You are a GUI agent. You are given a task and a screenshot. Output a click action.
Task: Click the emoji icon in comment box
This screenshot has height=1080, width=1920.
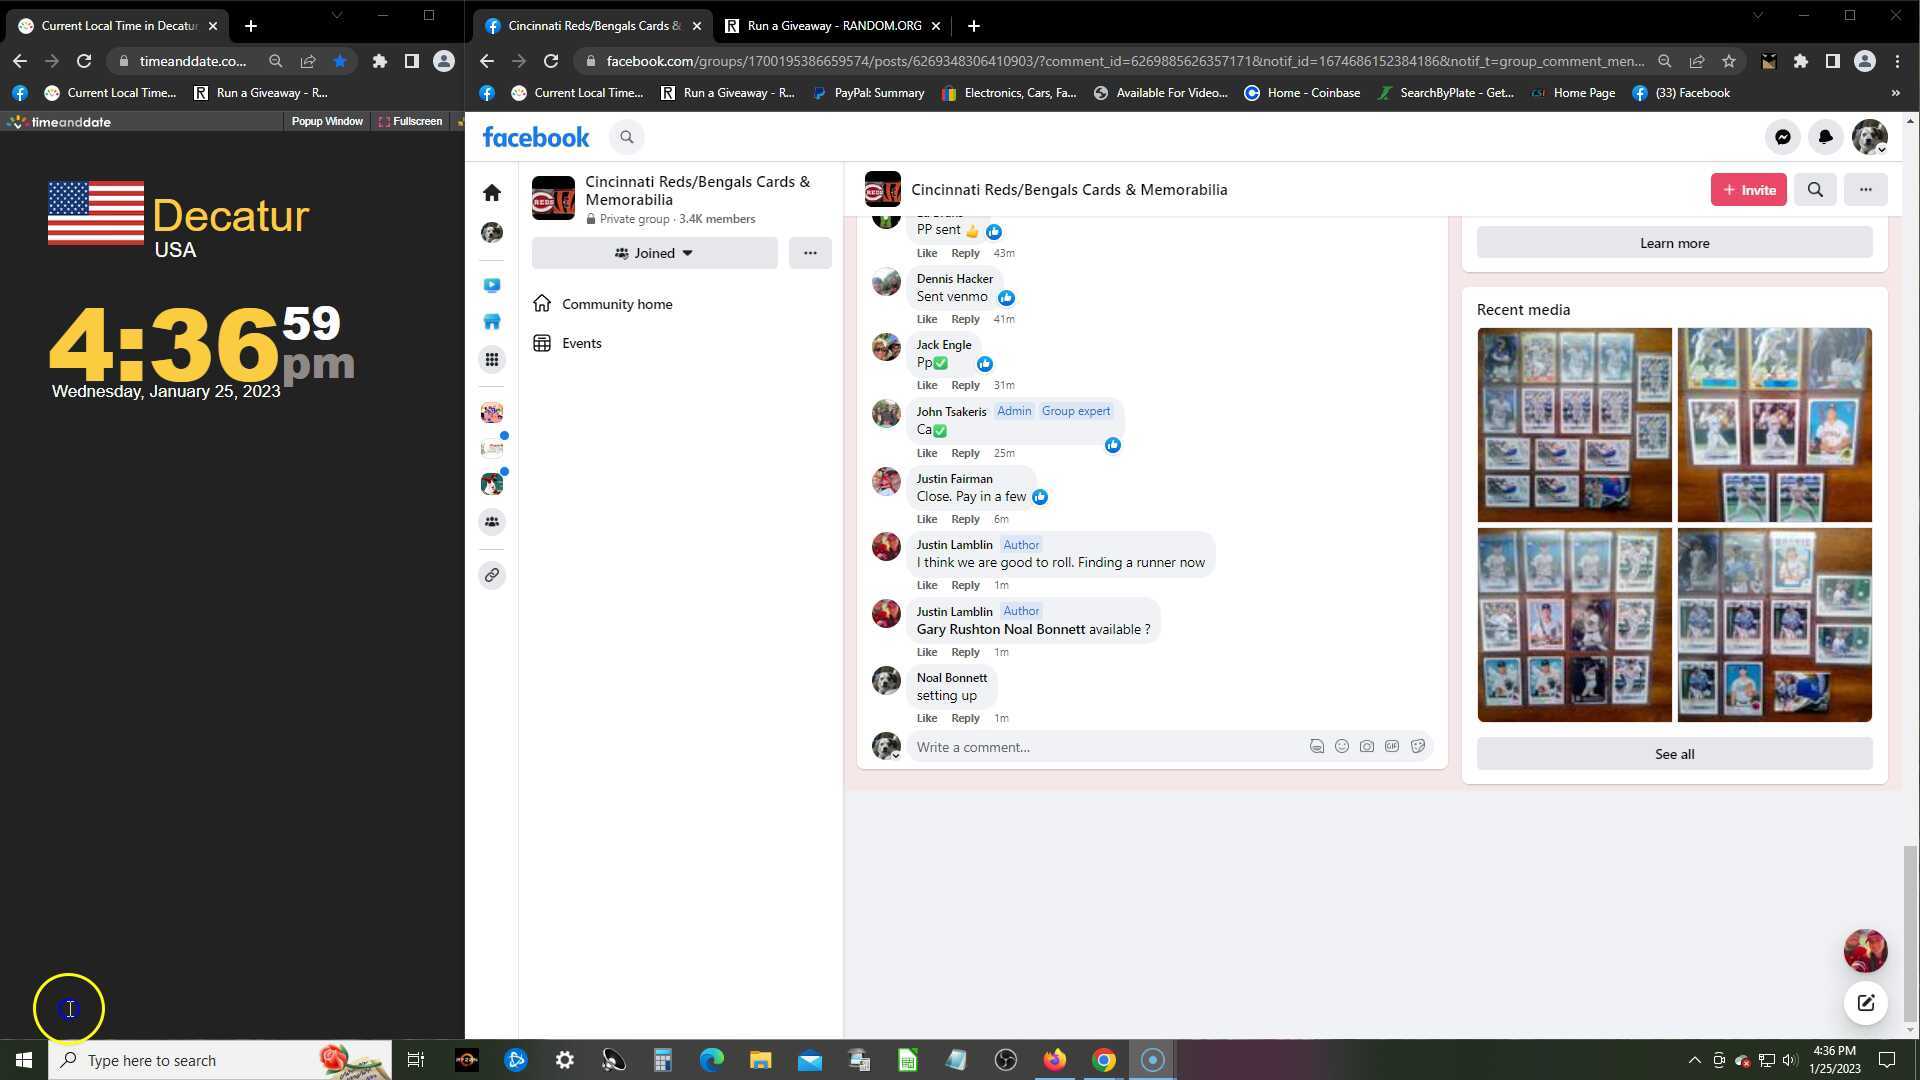click(1342, 747)
